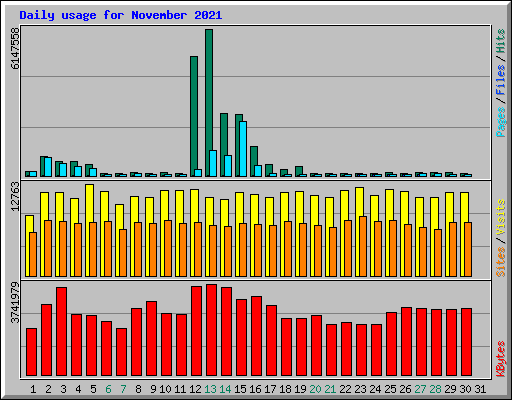This screenshot has height=400, width=512.
Task: Click the red KBytes bar for day 30
Action: (x=466, y=342)
